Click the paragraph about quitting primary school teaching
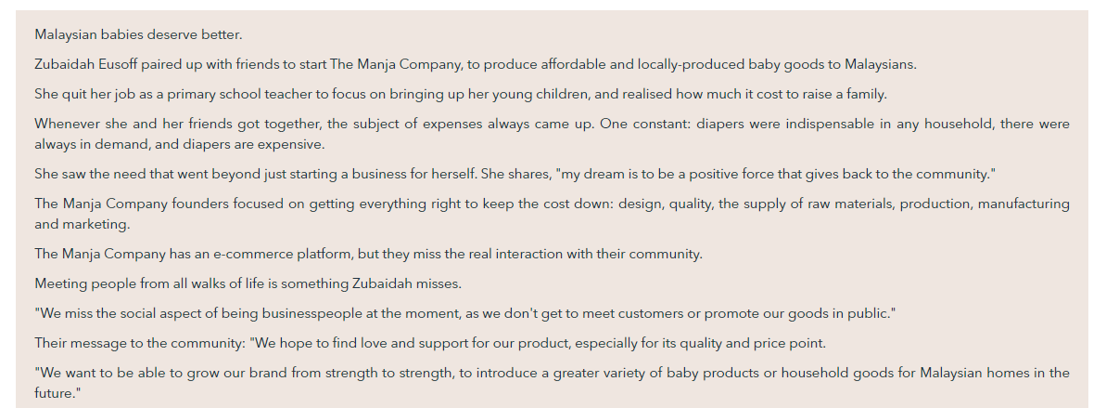 (x=461, y=94)
